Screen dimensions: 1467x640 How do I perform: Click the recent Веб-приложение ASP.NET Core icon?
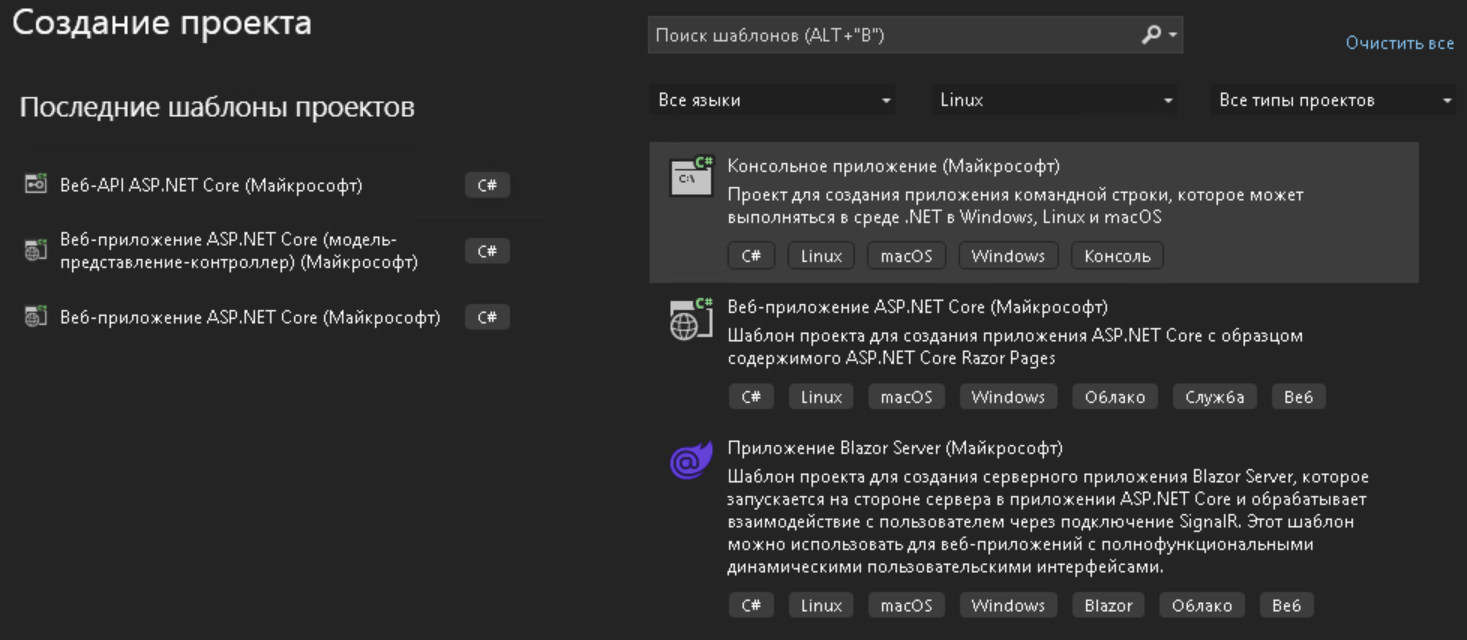click(x=36, y=318)
